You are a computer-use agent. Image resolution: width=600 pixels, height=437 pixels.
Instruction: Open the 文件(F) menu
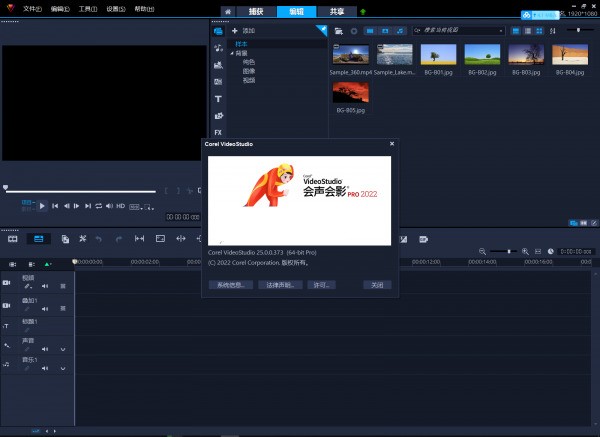click(32, 9)
